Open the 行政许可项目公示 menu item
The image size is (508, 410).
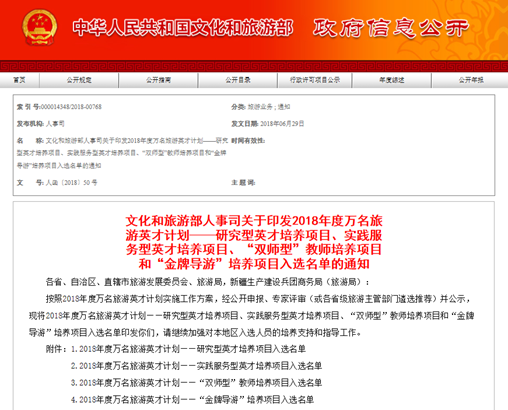[315, 80]
